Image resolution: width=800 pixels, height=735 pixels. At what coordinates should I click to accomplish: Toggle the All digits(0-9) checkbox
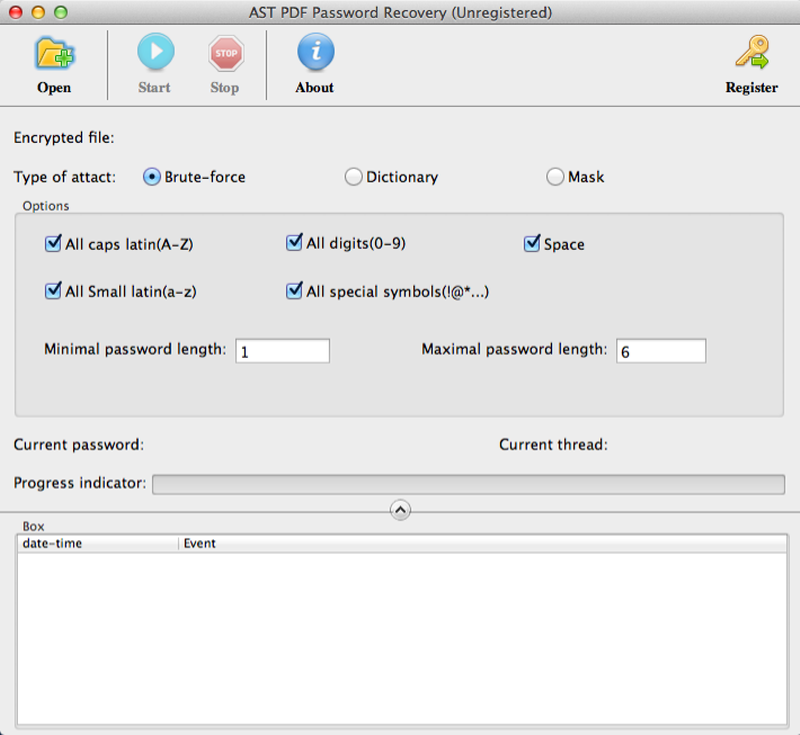294,243
